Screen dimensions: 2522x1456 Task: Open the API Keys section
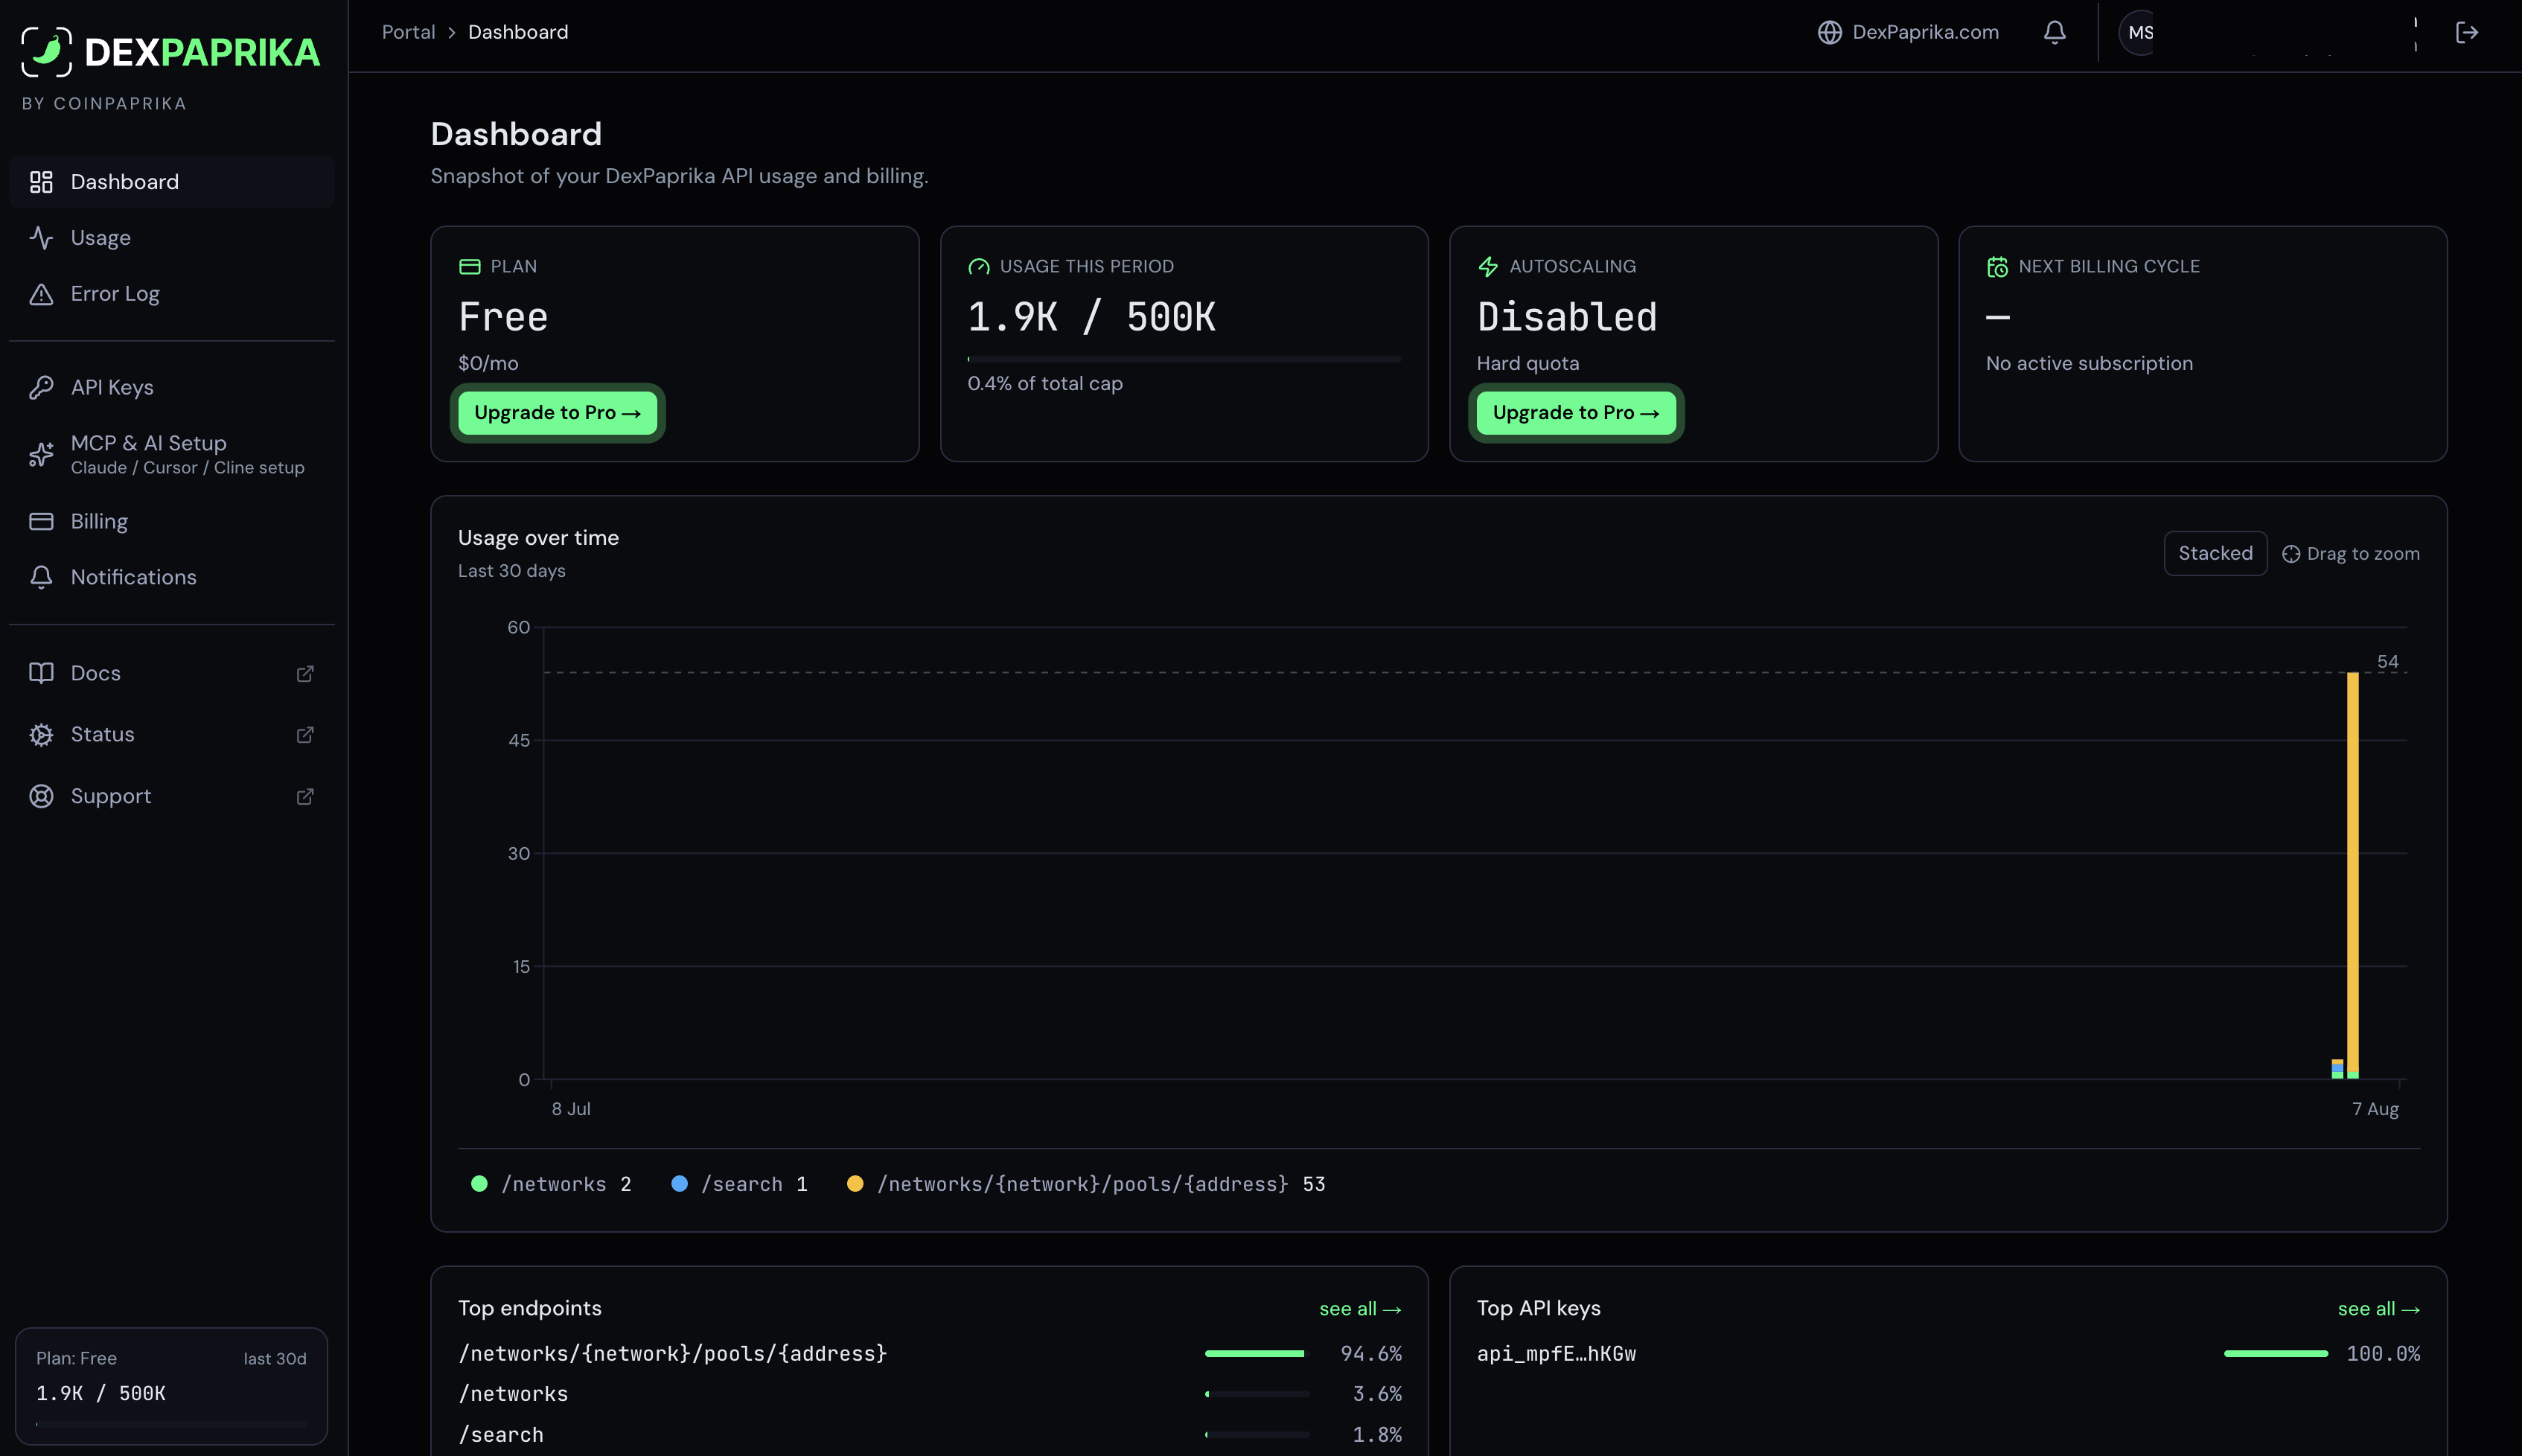(172, 388)
